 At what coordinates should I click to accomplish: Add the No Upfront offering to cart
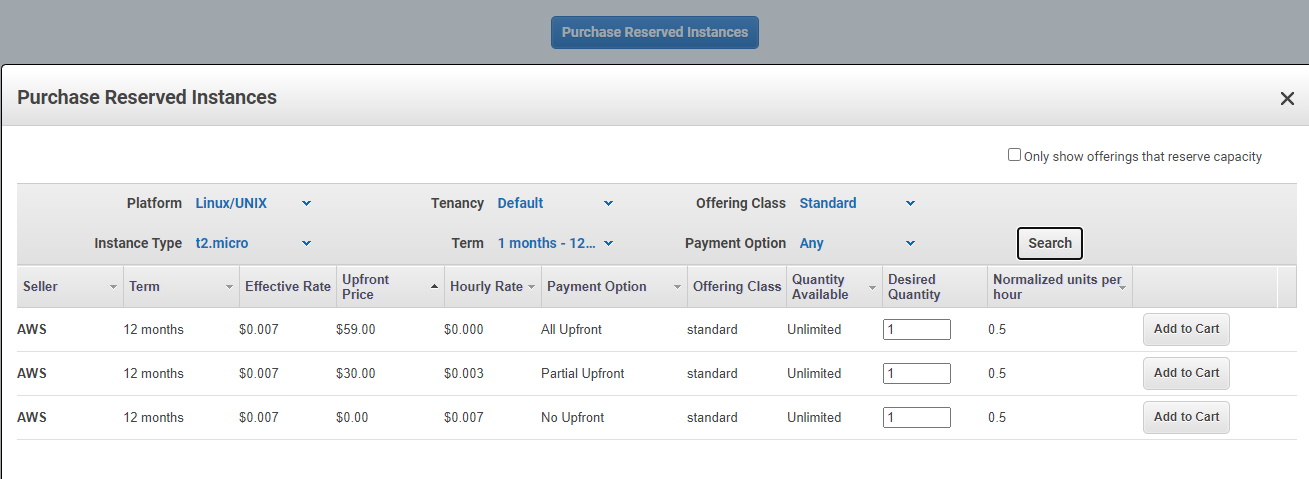pyautogui.click(x=1186, y=417)
